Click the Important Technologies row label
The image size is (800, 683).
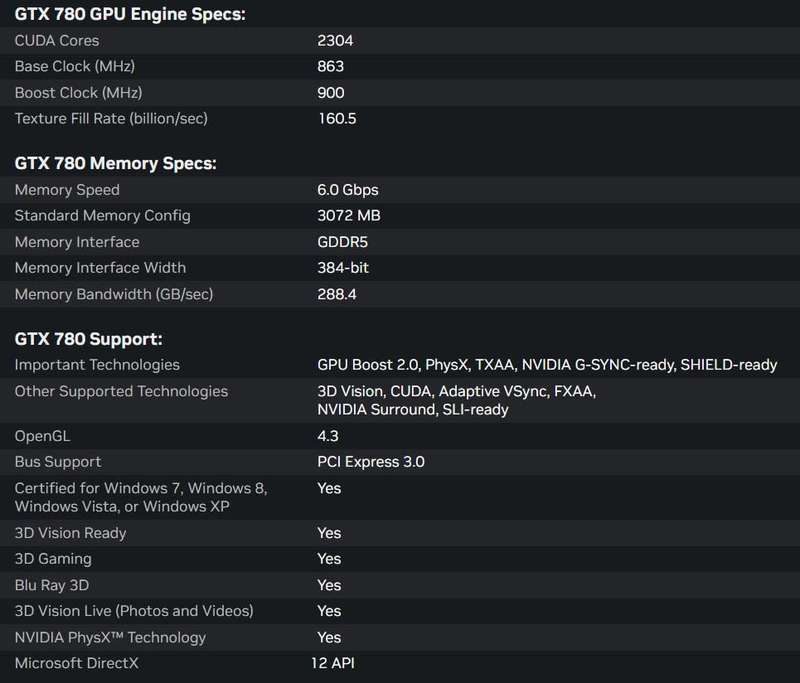point(97,365)
